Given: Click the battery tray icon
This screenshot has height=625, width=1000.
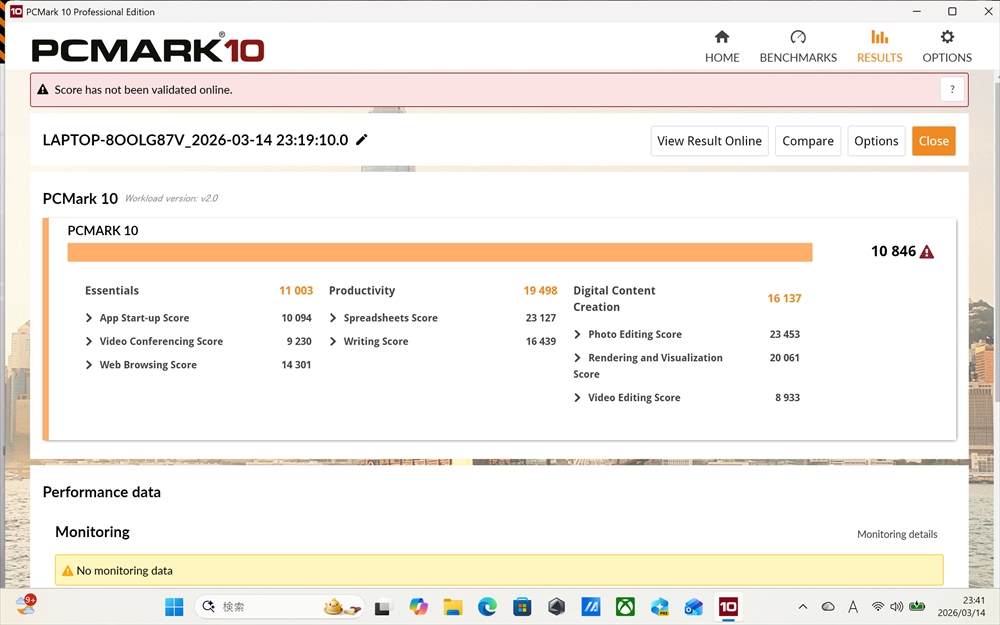Looking at the screenshot, I should tap(917, 607).
